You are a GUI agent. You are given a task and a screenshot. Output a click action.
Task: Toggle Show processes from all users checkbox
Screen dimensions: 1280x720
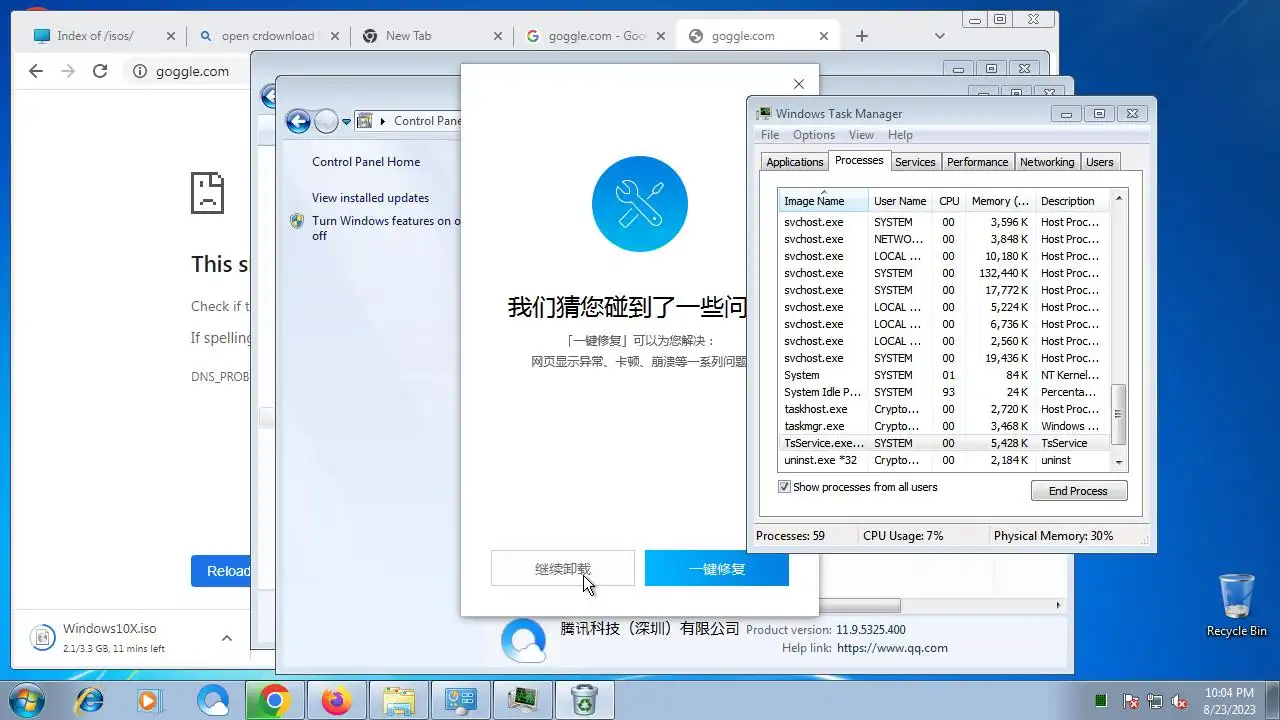tap(784, 487)
